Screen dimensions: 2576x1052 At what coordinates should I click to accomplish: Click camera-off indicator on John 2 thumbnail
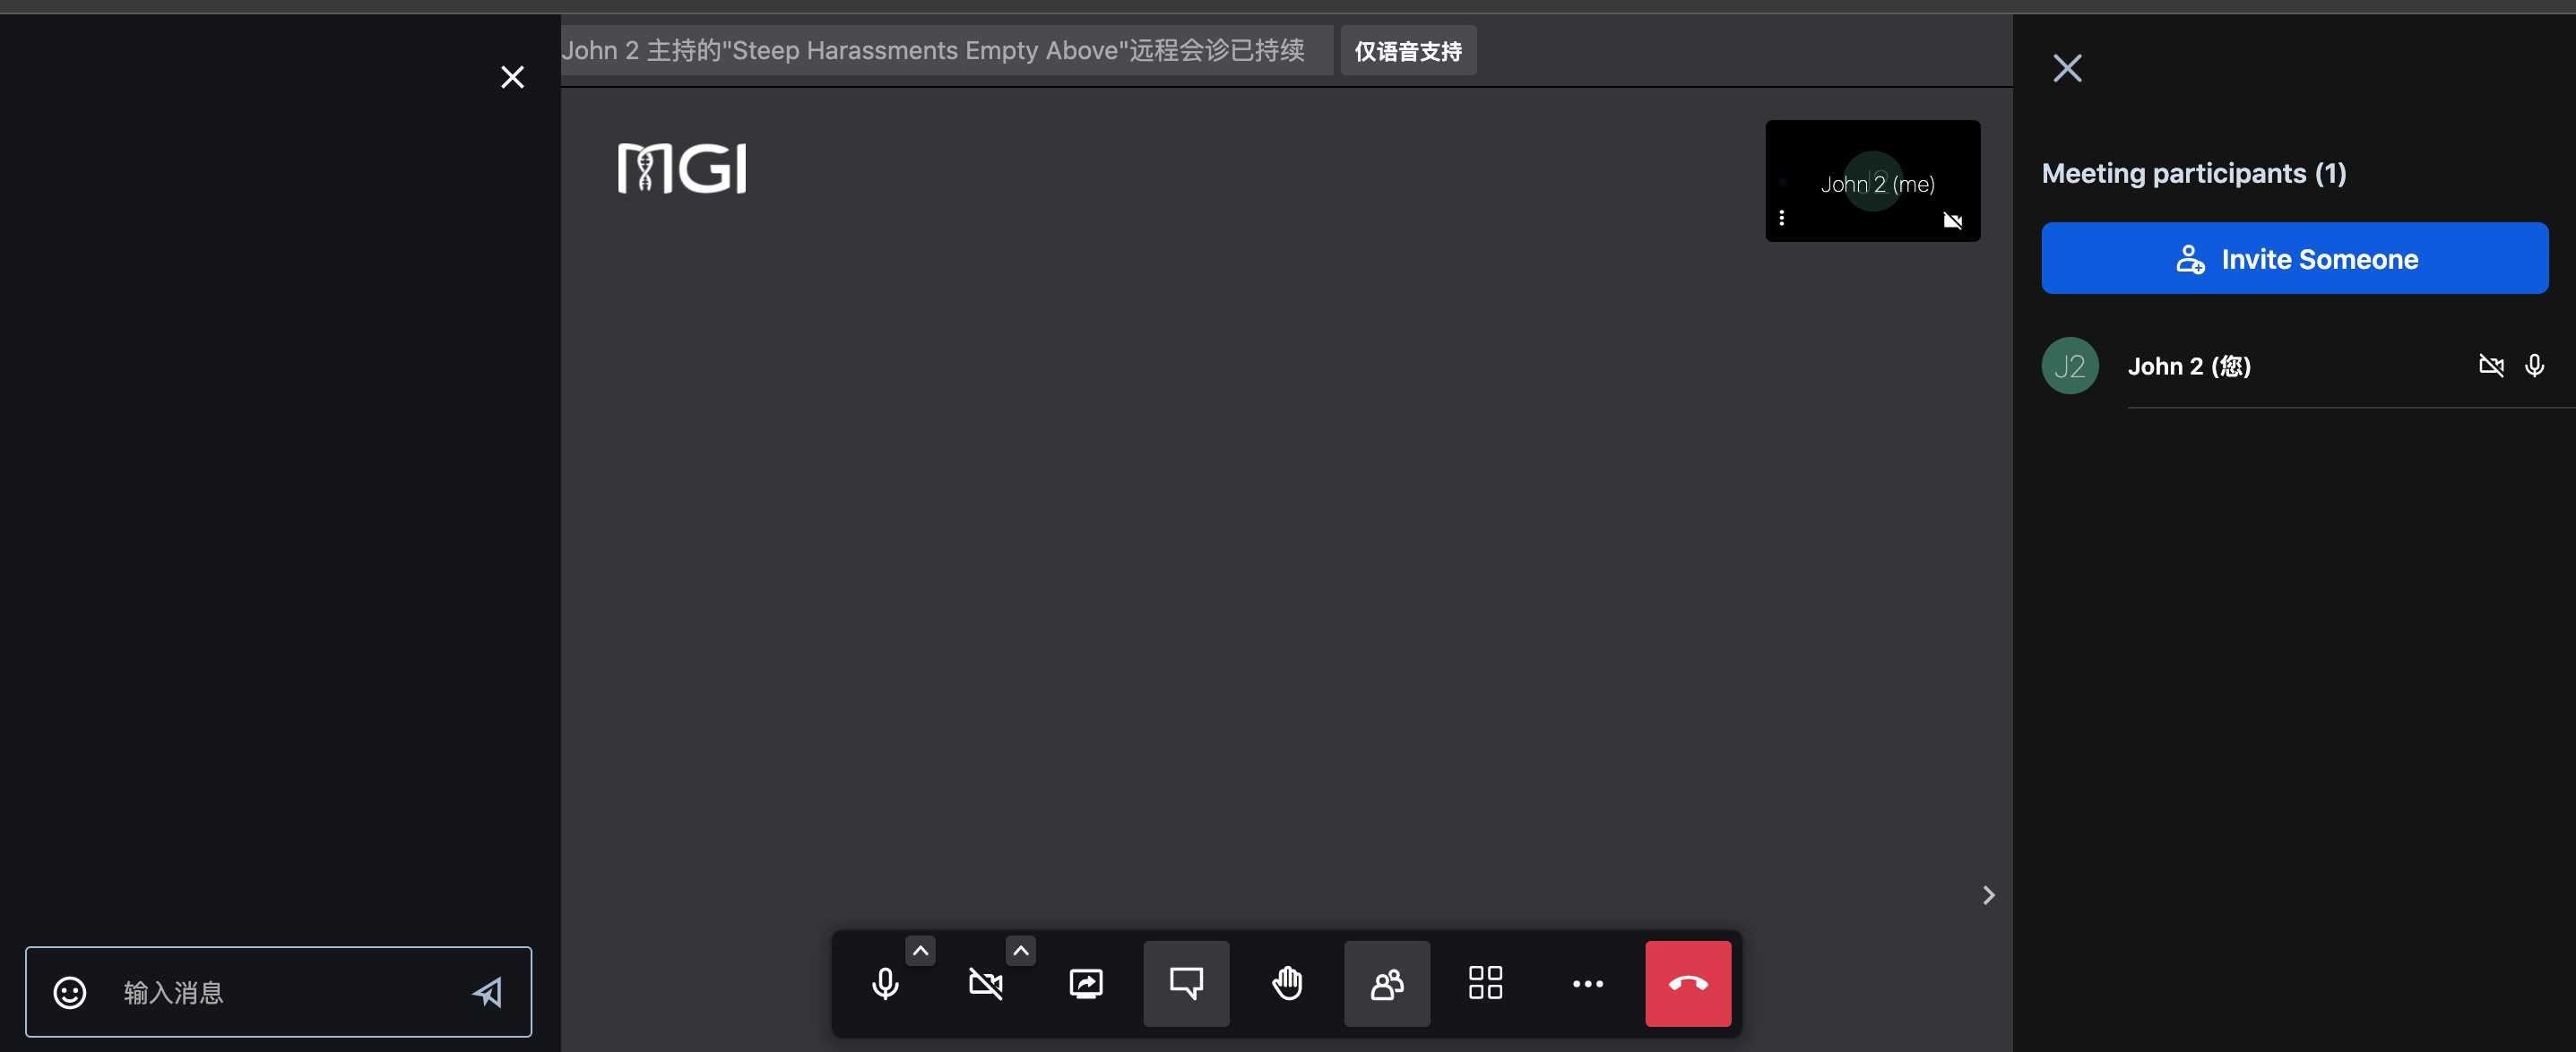(x=1952, y=221)
